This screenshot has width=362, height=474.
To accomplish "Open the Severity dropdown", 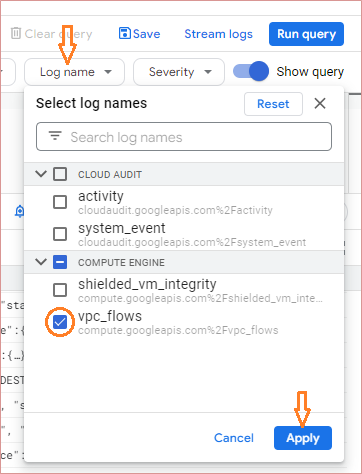I will coord(179,72).
